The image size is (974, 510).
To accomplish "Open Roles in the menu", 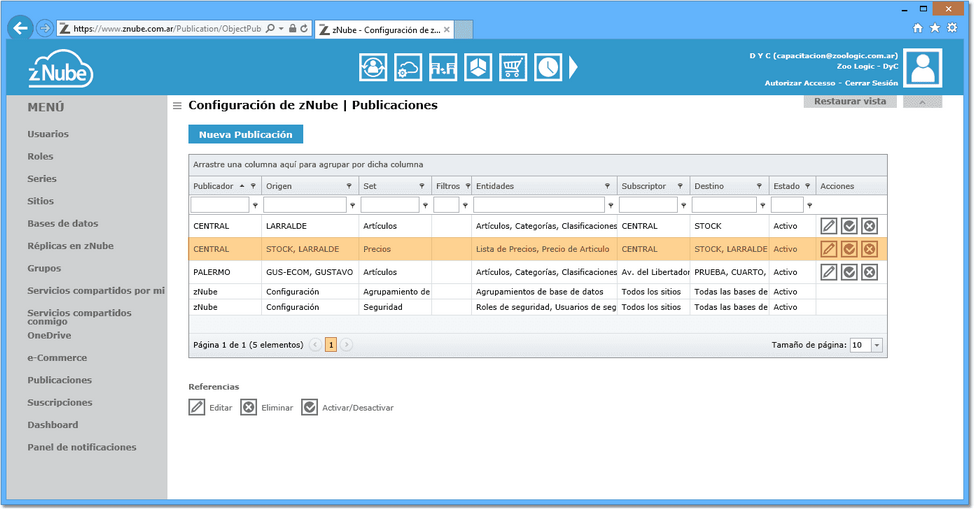I will 40,157.
